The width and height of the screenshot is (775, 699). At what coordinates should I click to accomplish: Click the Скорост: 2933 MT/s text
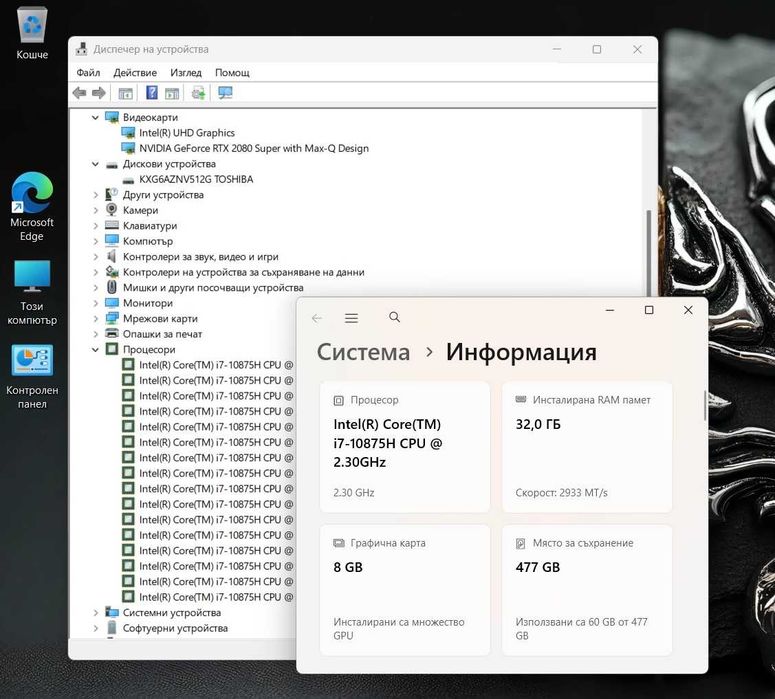coord(561,493)
